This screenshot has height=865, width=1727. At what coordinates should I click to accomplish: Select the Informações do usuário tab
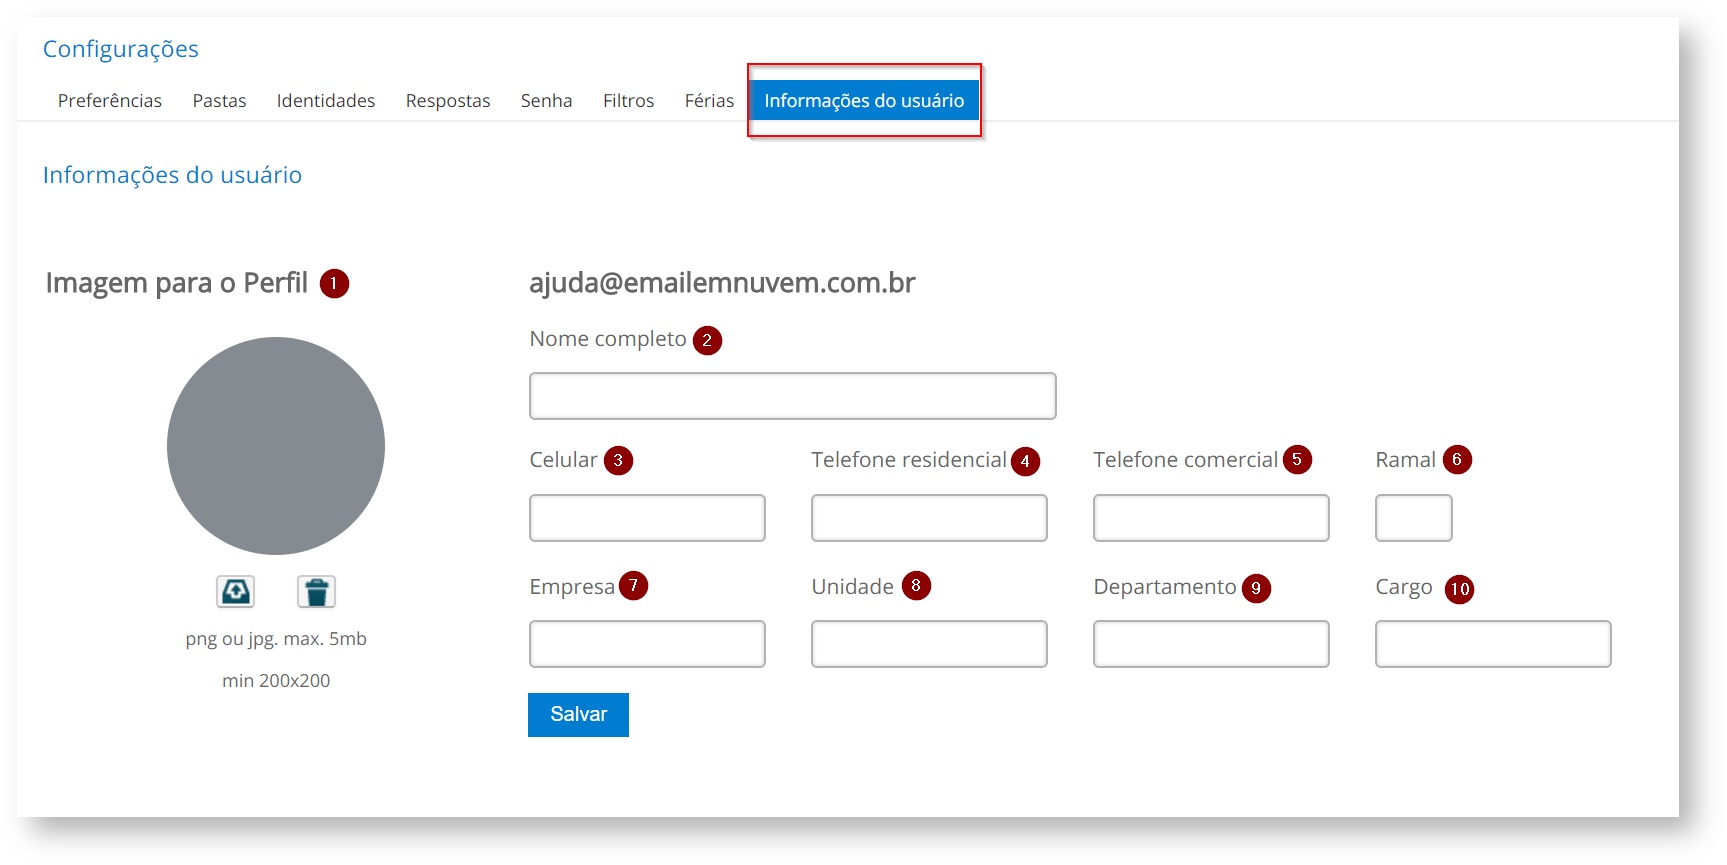click(864, 101)
